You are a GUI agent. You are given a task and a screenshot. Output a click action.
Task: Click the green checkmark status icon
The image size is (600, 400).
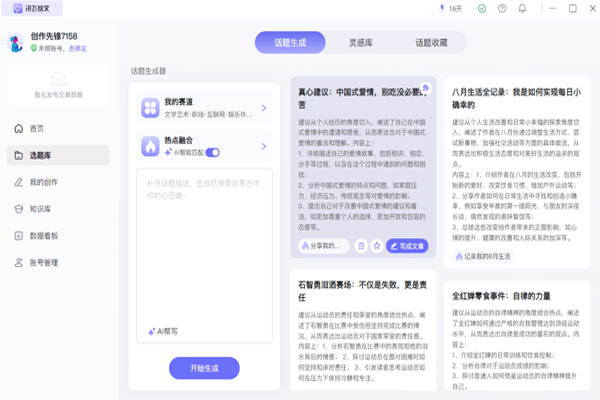tap(484, 8)
